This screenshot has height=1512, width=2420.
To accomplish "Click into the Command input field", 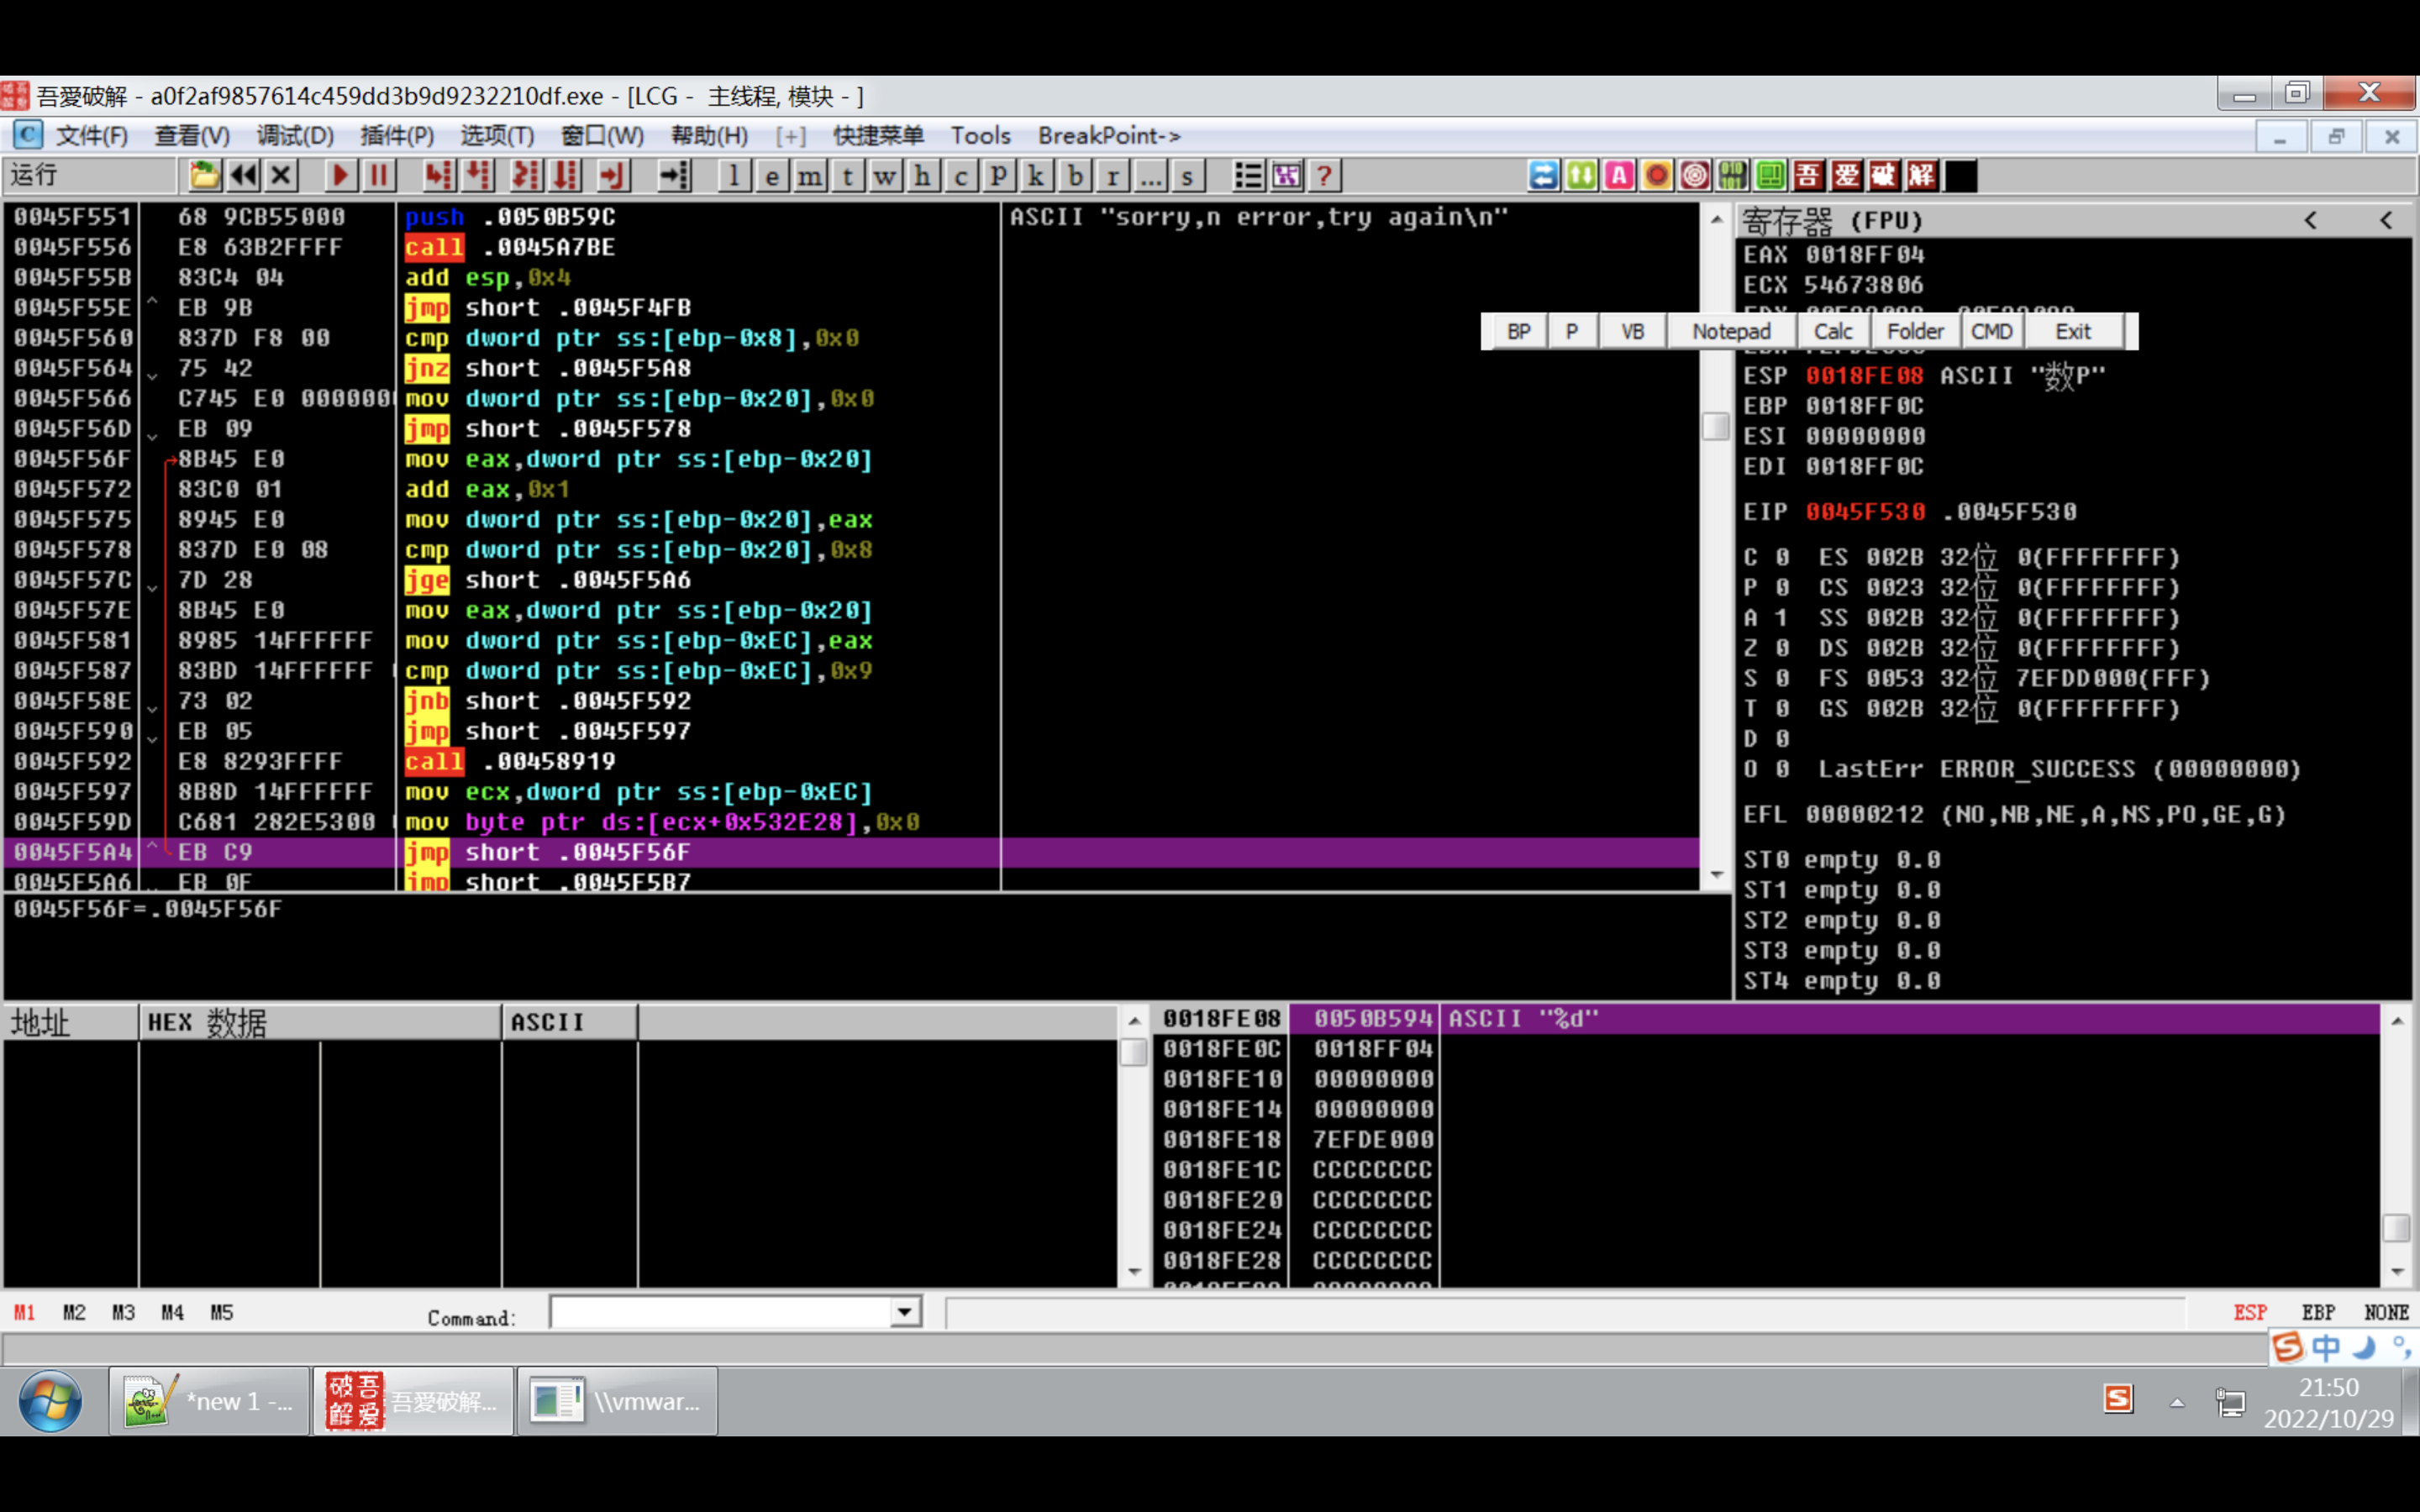I will (721, 1311).
